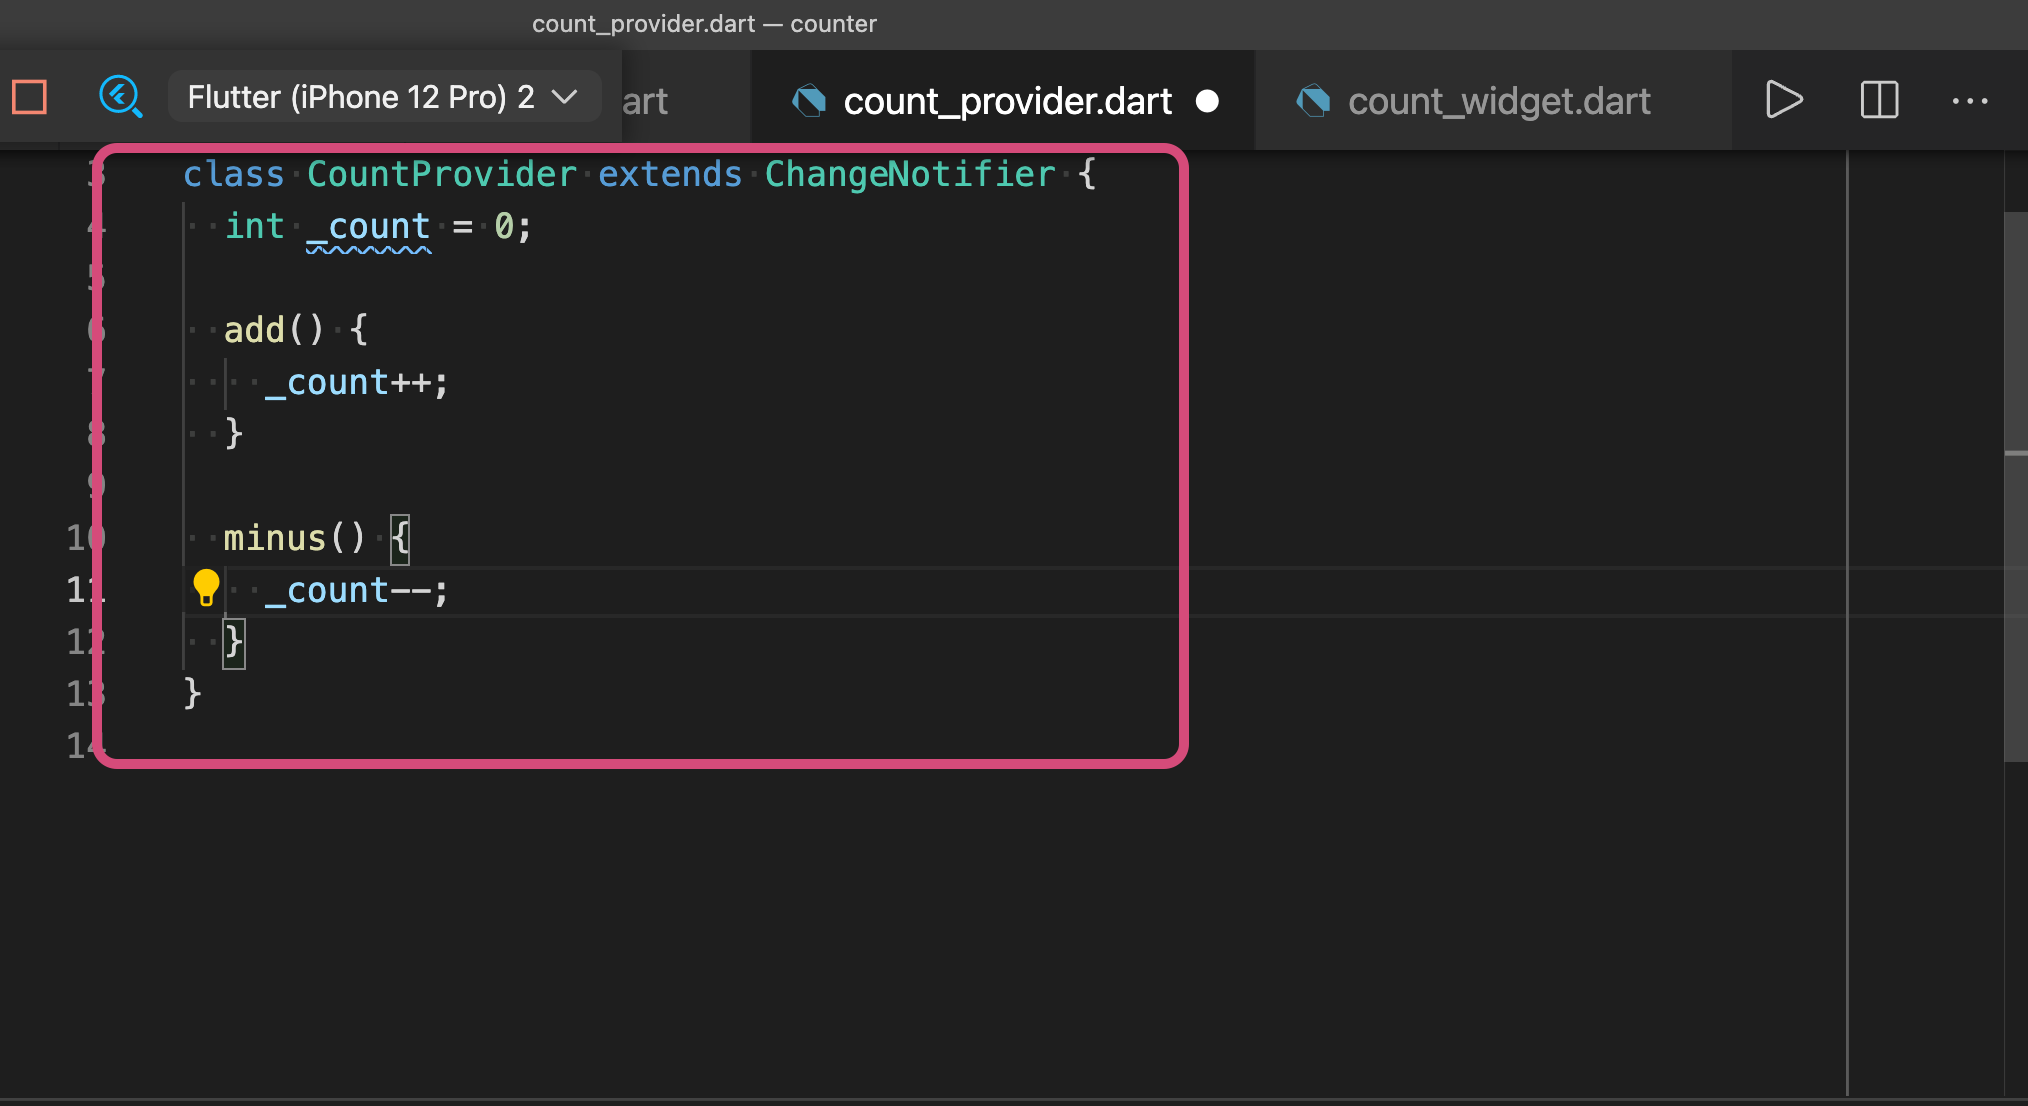
Task: Click the Dart icon on count_widget.dart tab
Action: (1313, 101)
